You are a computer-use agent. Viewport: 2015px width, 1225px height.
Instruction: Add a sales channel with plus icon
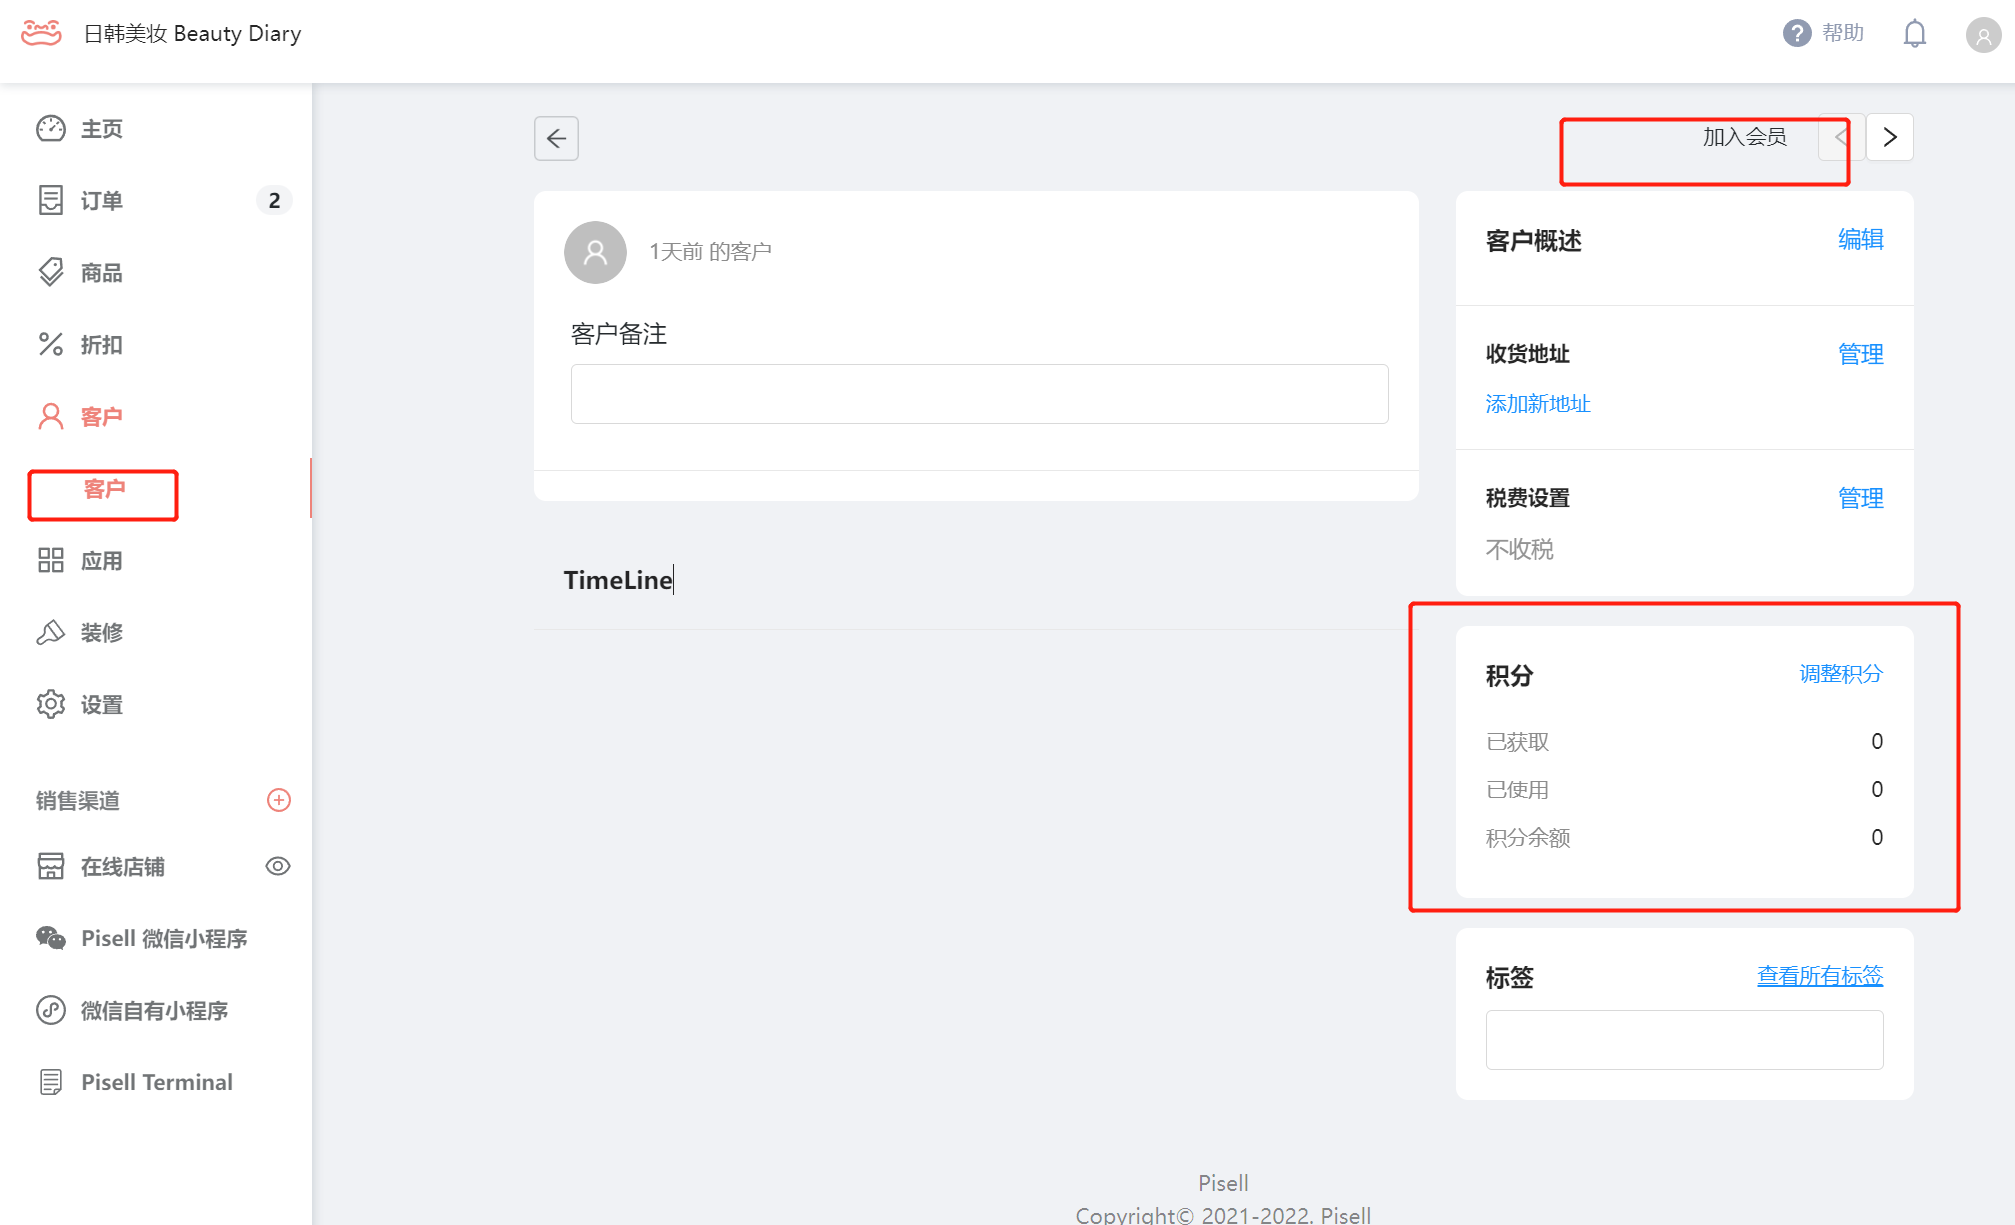coord(278,800)
